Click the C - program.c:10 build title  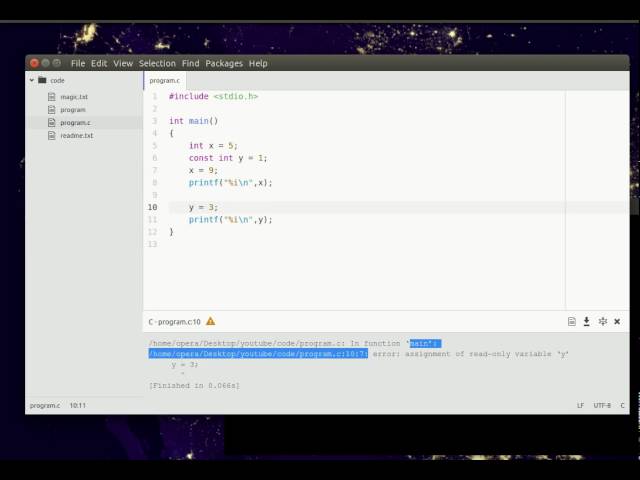[x=174, y=322]
